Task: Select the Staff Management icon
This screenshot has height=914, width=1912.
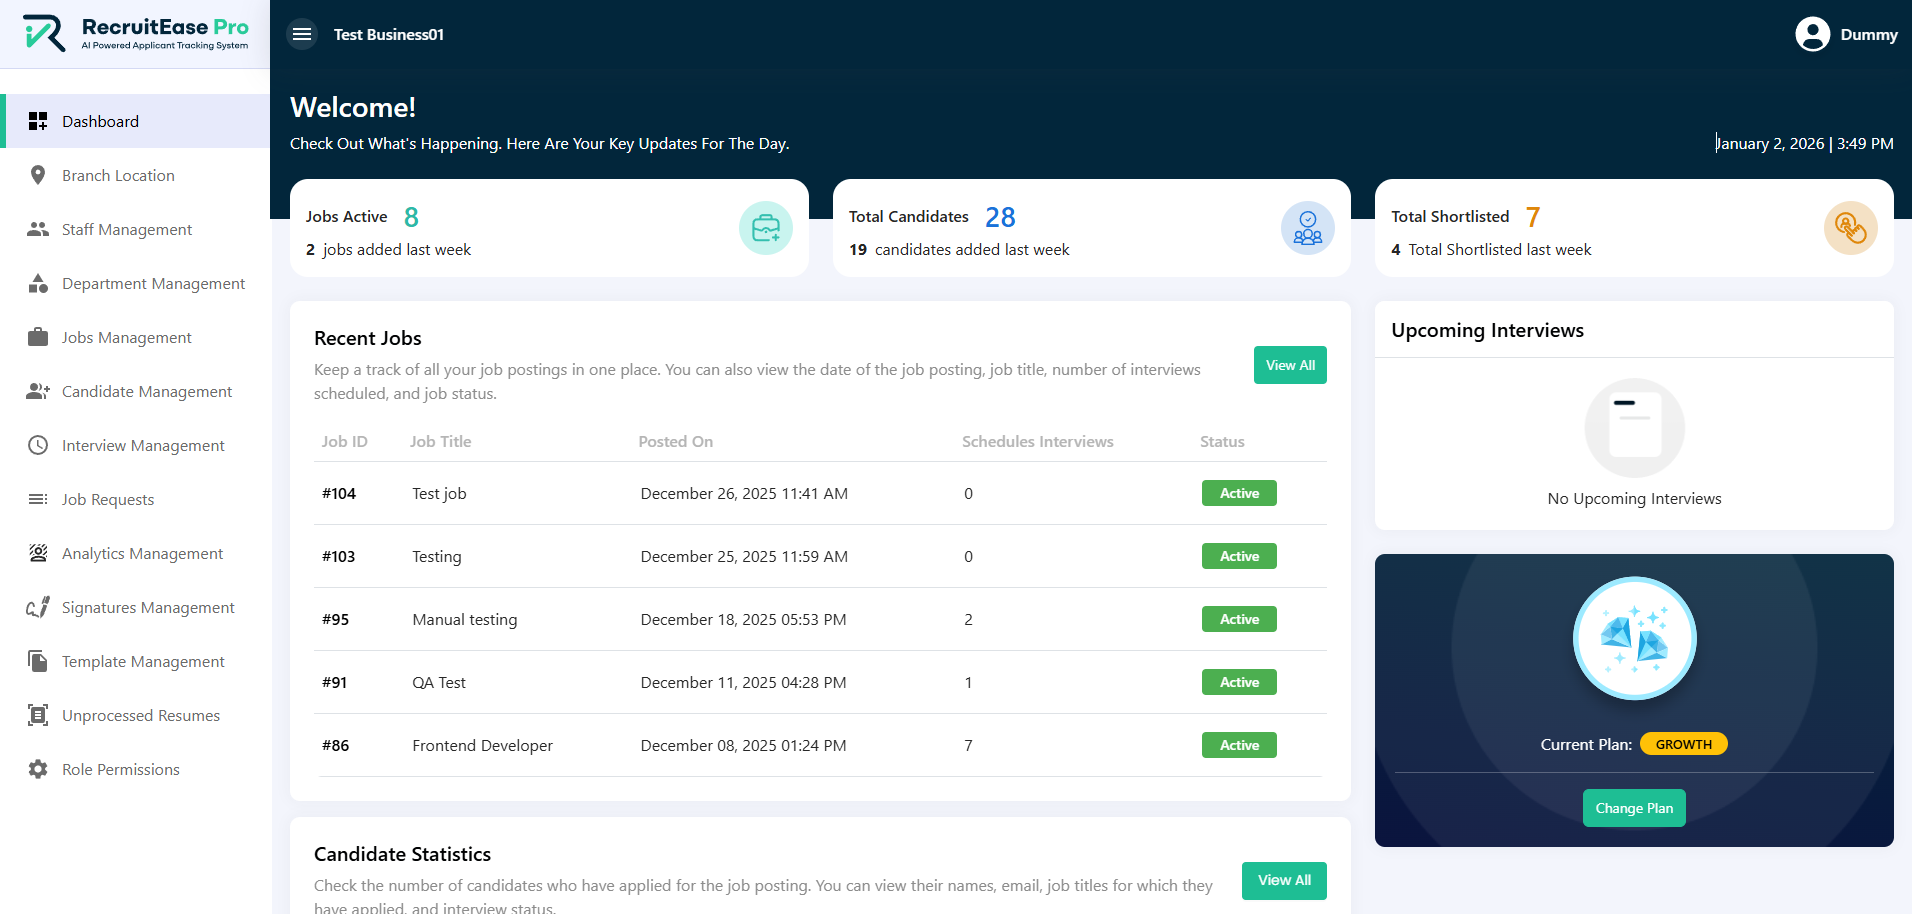Action: [x=38, y=229]
